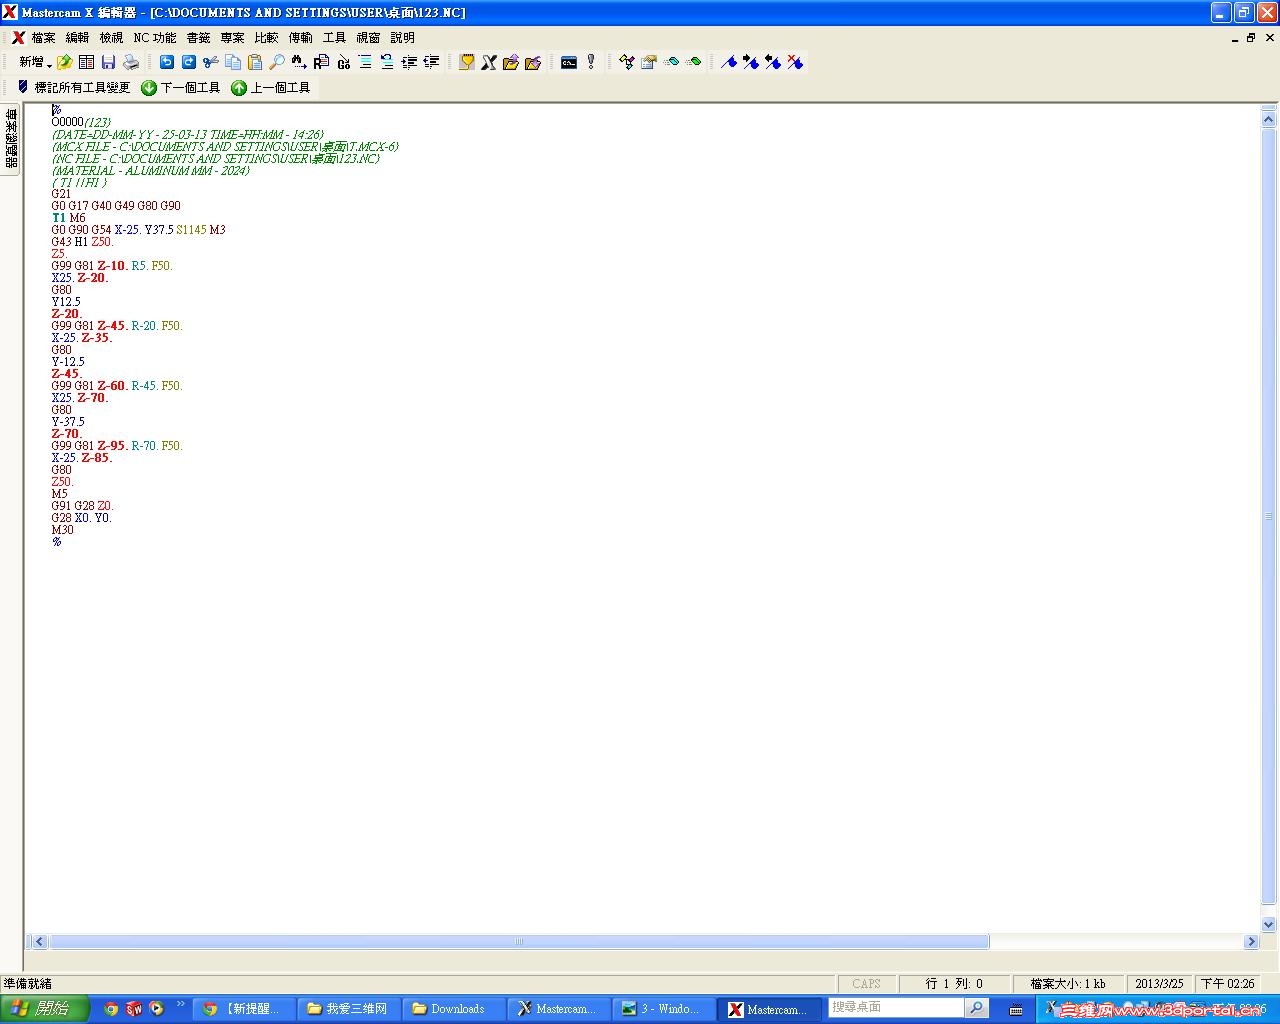Click the open file icon with pencil
Viewport: 1280px width, 1024px height.
click(65, 62)
